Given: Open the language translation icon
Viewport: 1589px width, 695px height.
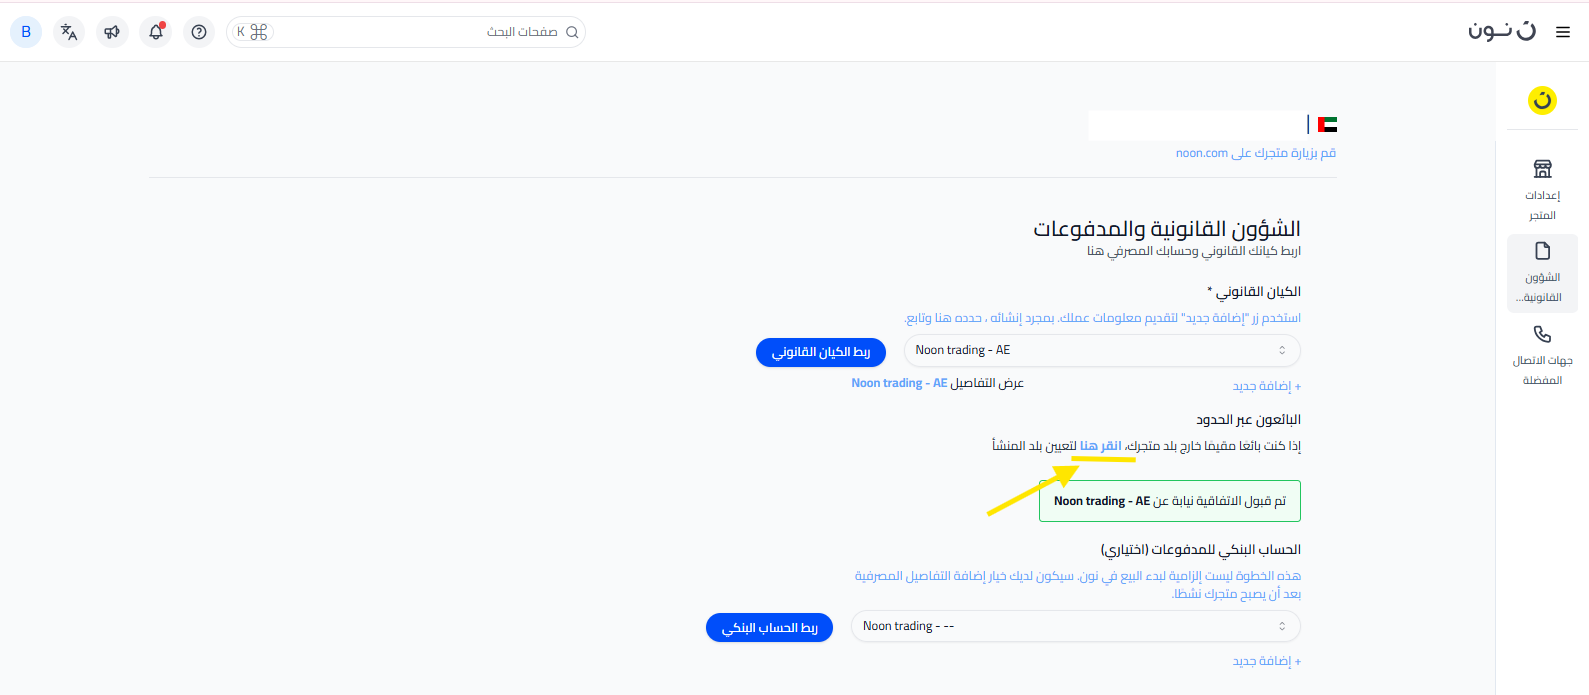Looking at the screenshot, I should pos(69,32).
